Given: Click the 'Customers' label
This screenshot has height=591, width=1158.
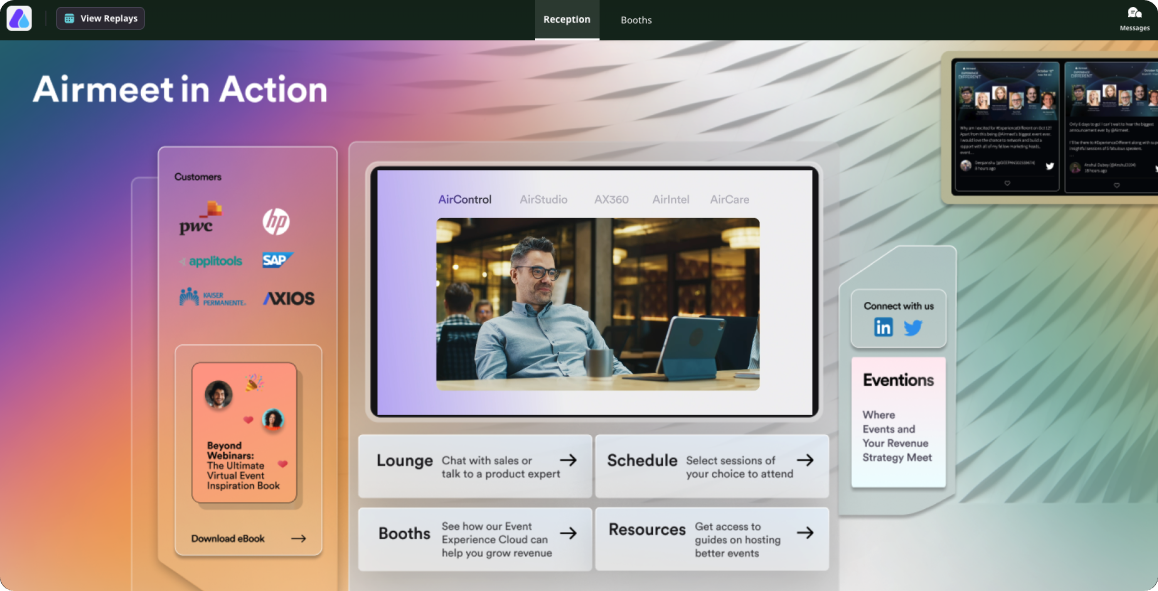Looking at the screenshot, I should point(198,177).
